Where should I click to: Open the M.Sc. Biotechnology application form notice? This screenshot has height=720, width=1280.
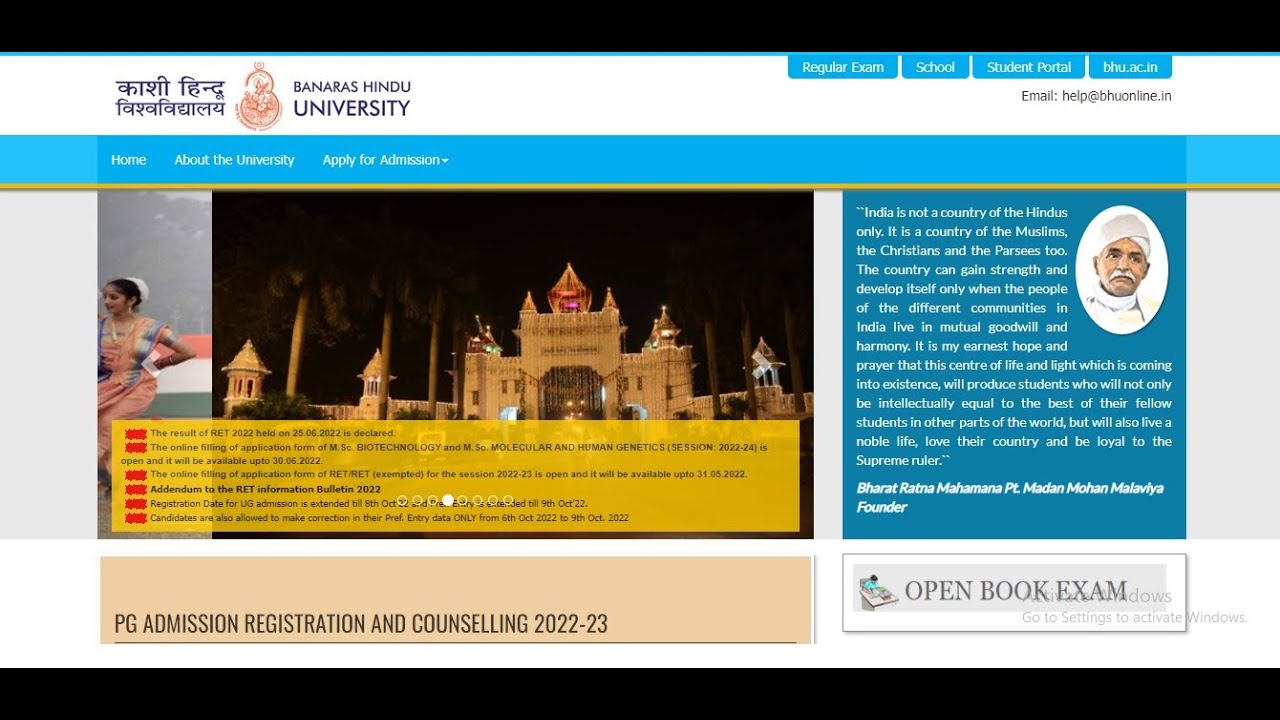coord(444,454)
